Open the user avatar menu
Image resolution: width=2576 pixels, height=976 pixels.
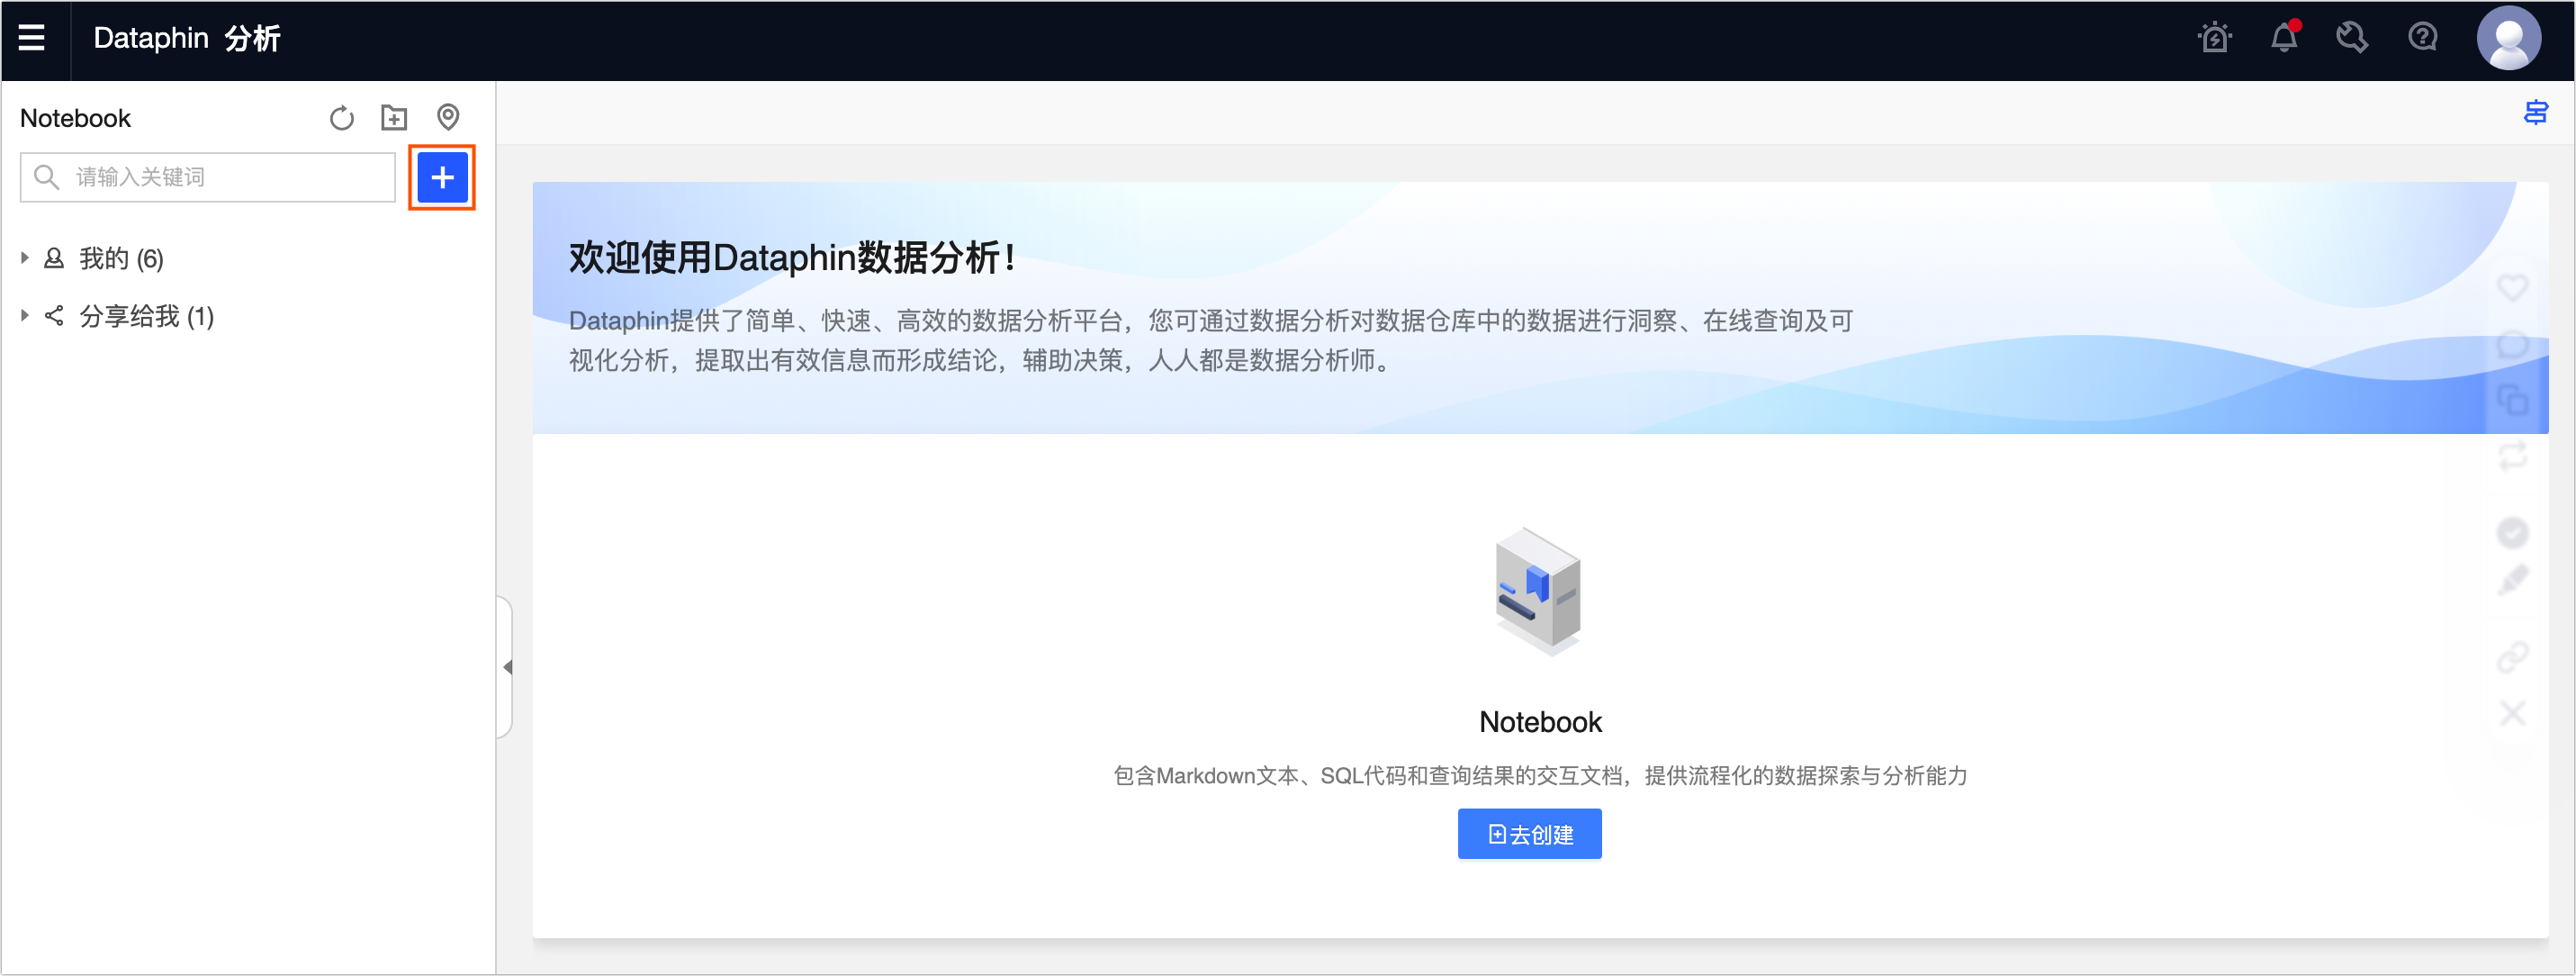[x=2508, y=38]
